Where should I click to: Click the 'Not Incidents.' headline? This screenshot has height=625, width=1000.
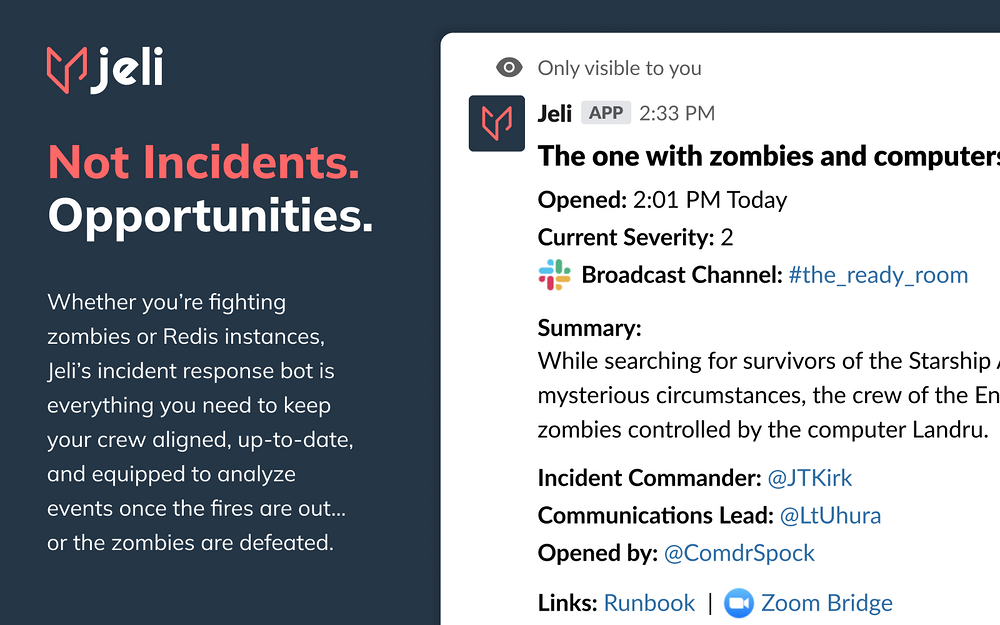[x=204, y=162]
